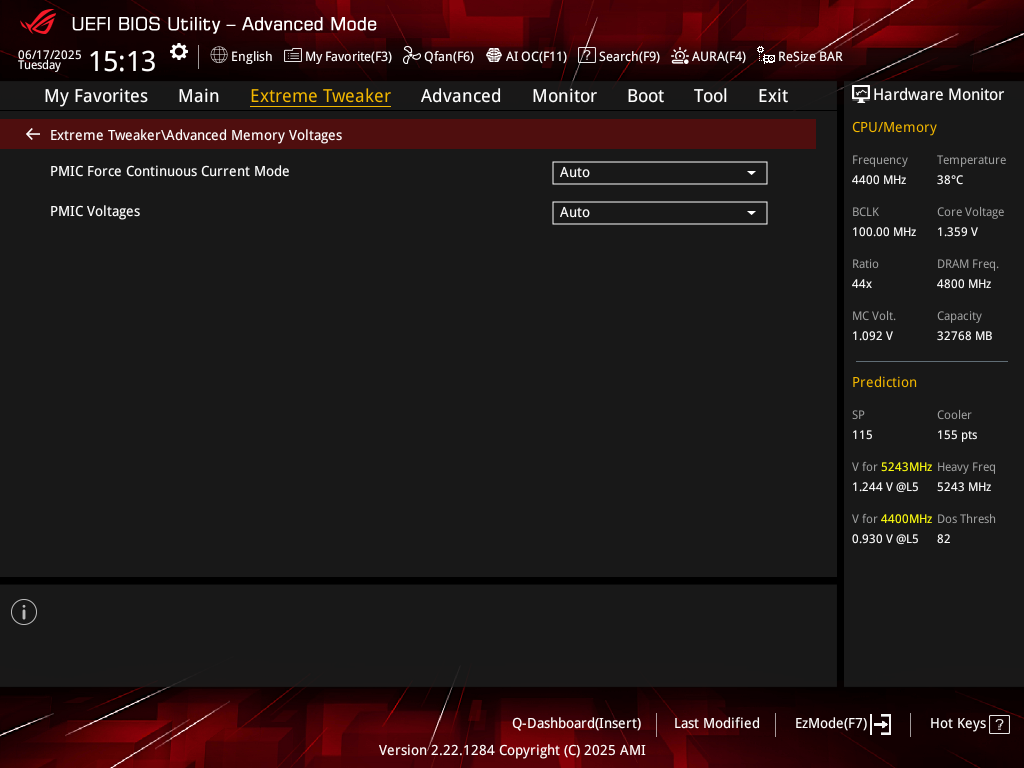Click the Prediction section heading

coord(884,383)
